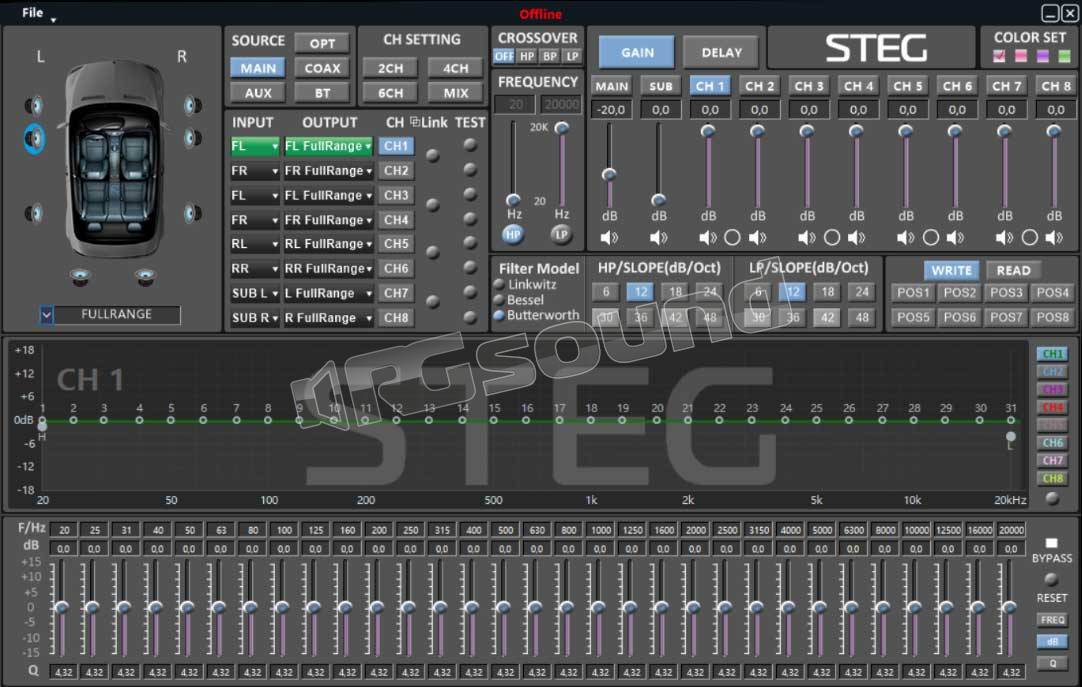The image size is (1082, 687).
Task: Open the RL input dropdown
Action: pos(255,244)
